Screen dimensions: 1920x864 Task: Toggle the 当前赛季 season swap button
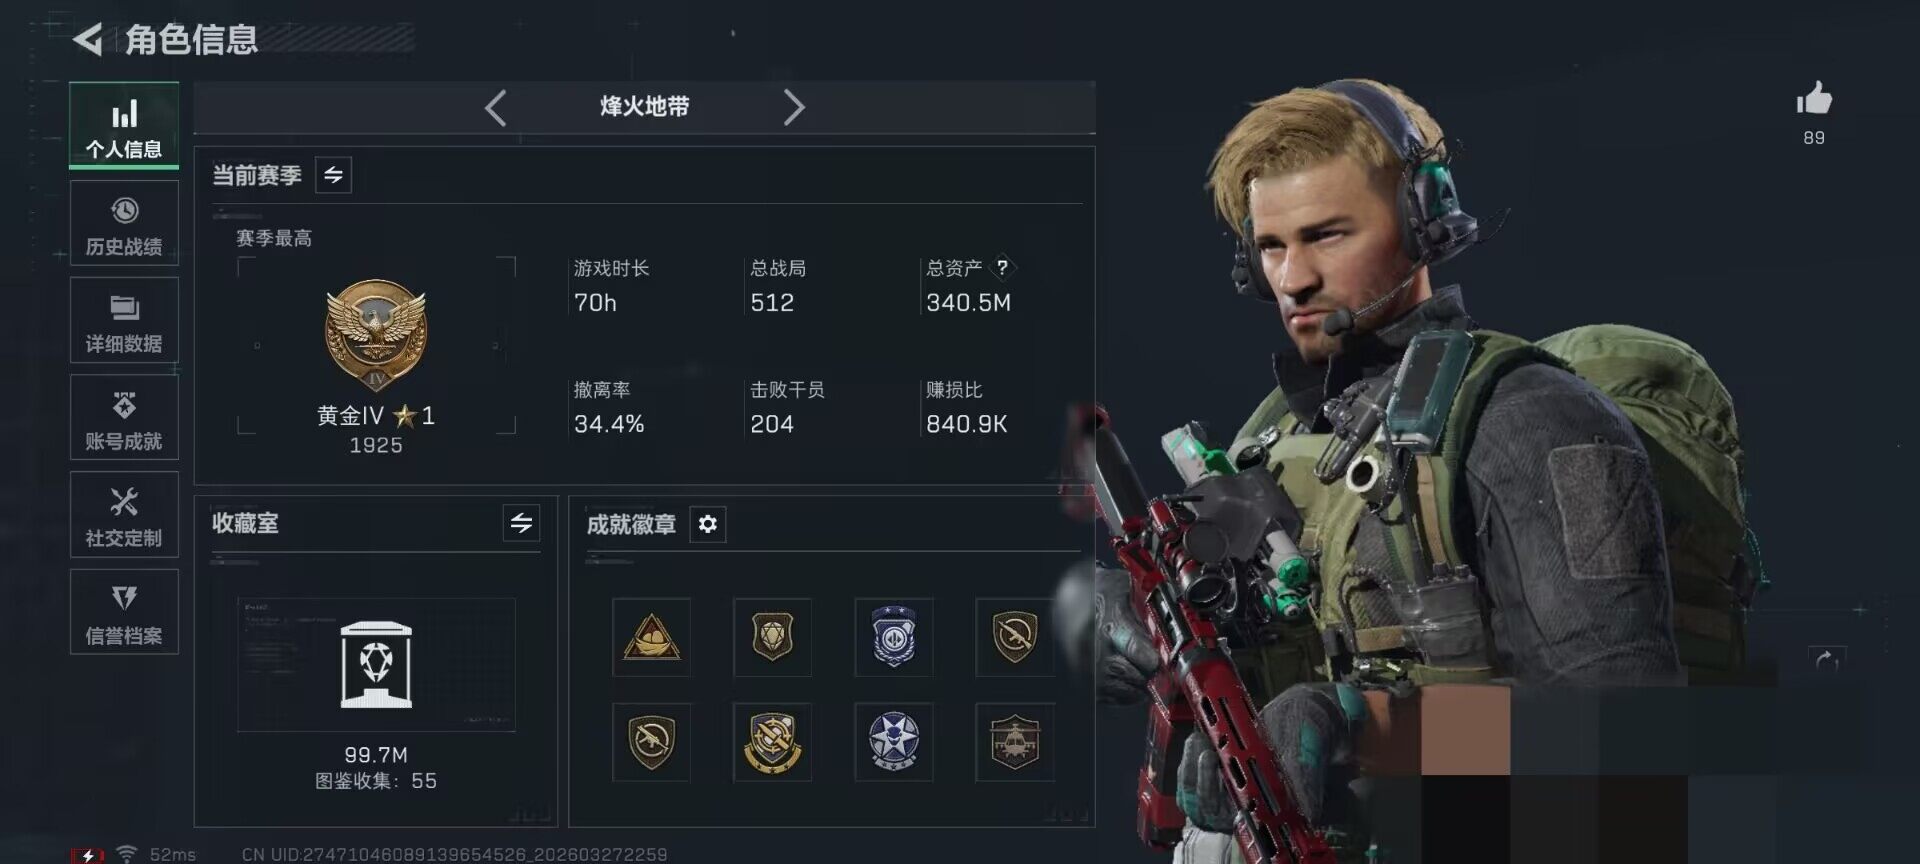(333, 175)
